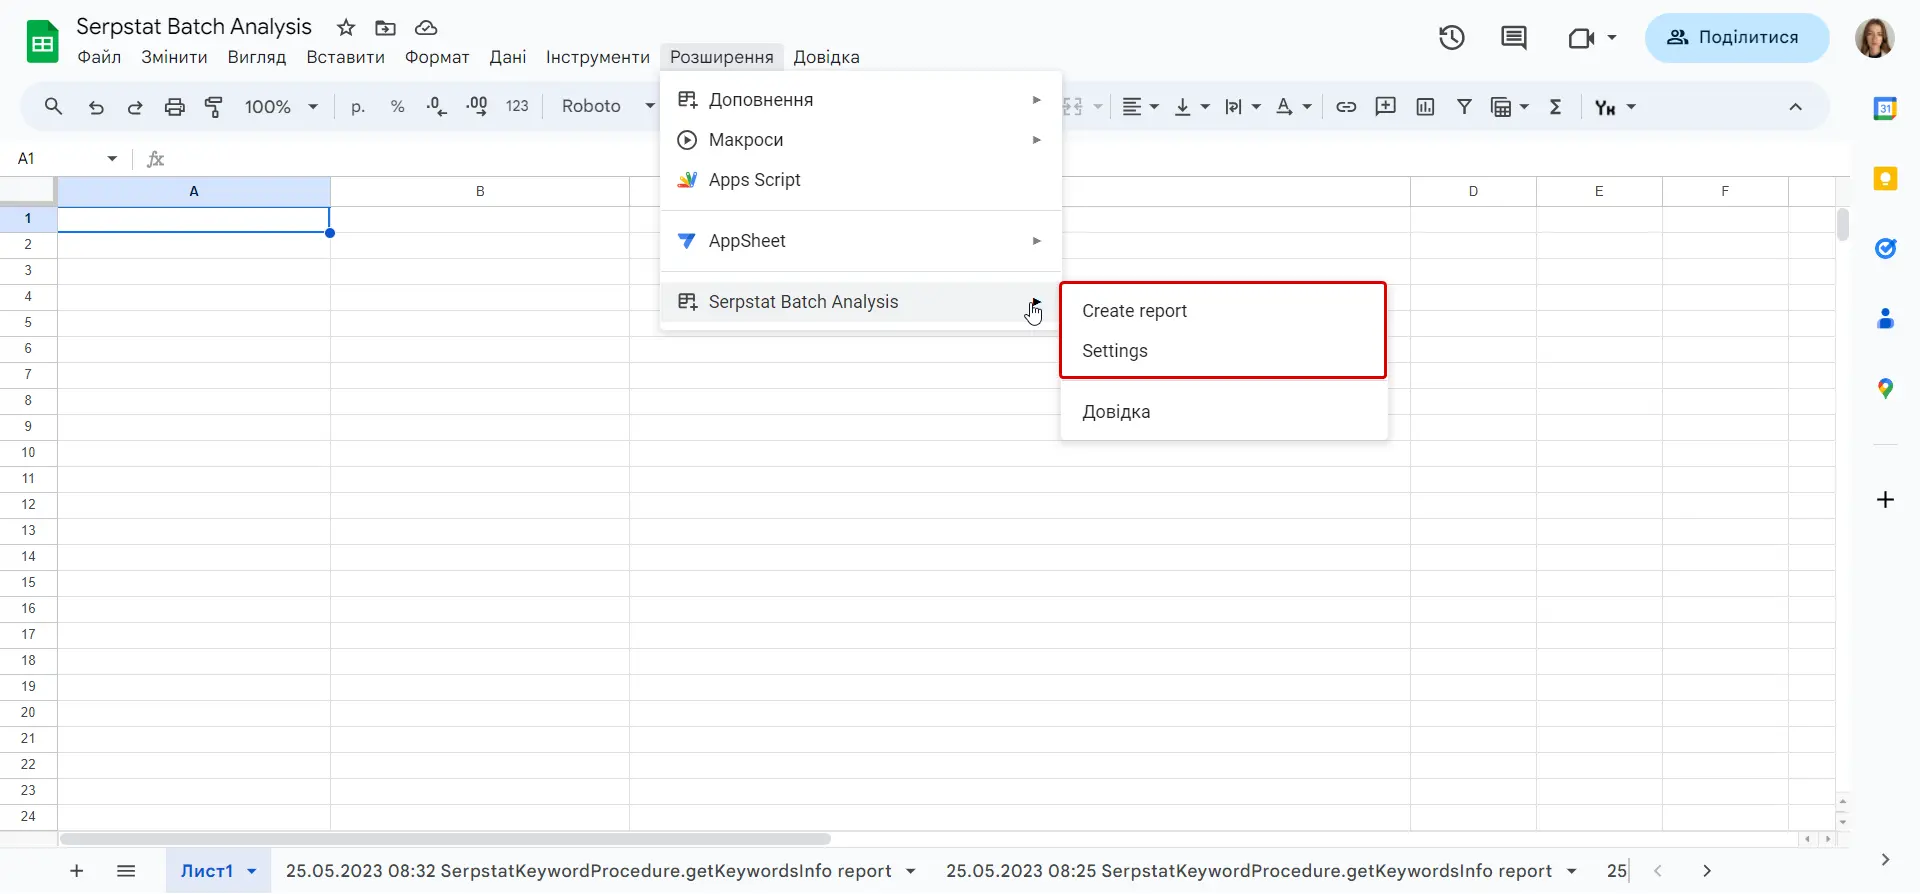The width and height of the screenshot is (1920, 894).
Task: Open functions sigma icon
Action: pyautogui.click(x=1556, y=107)
